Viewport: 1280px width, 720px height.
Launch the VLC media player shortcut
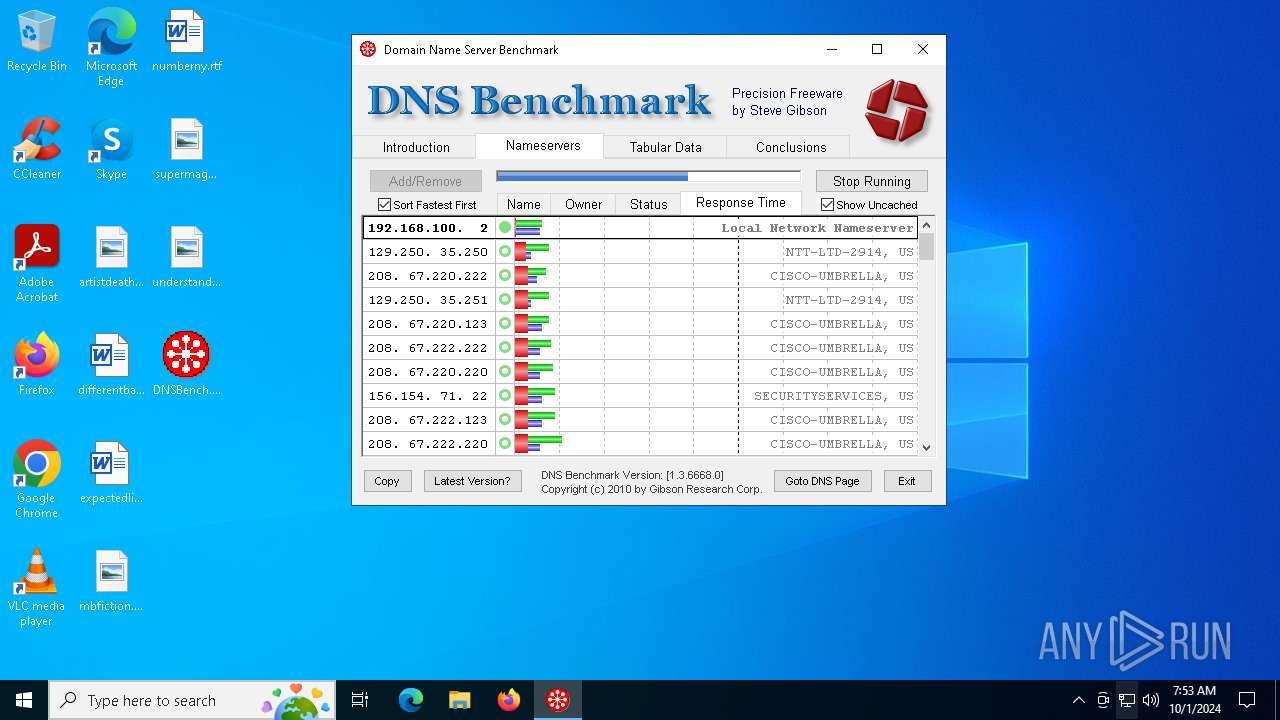coord(37,588)
